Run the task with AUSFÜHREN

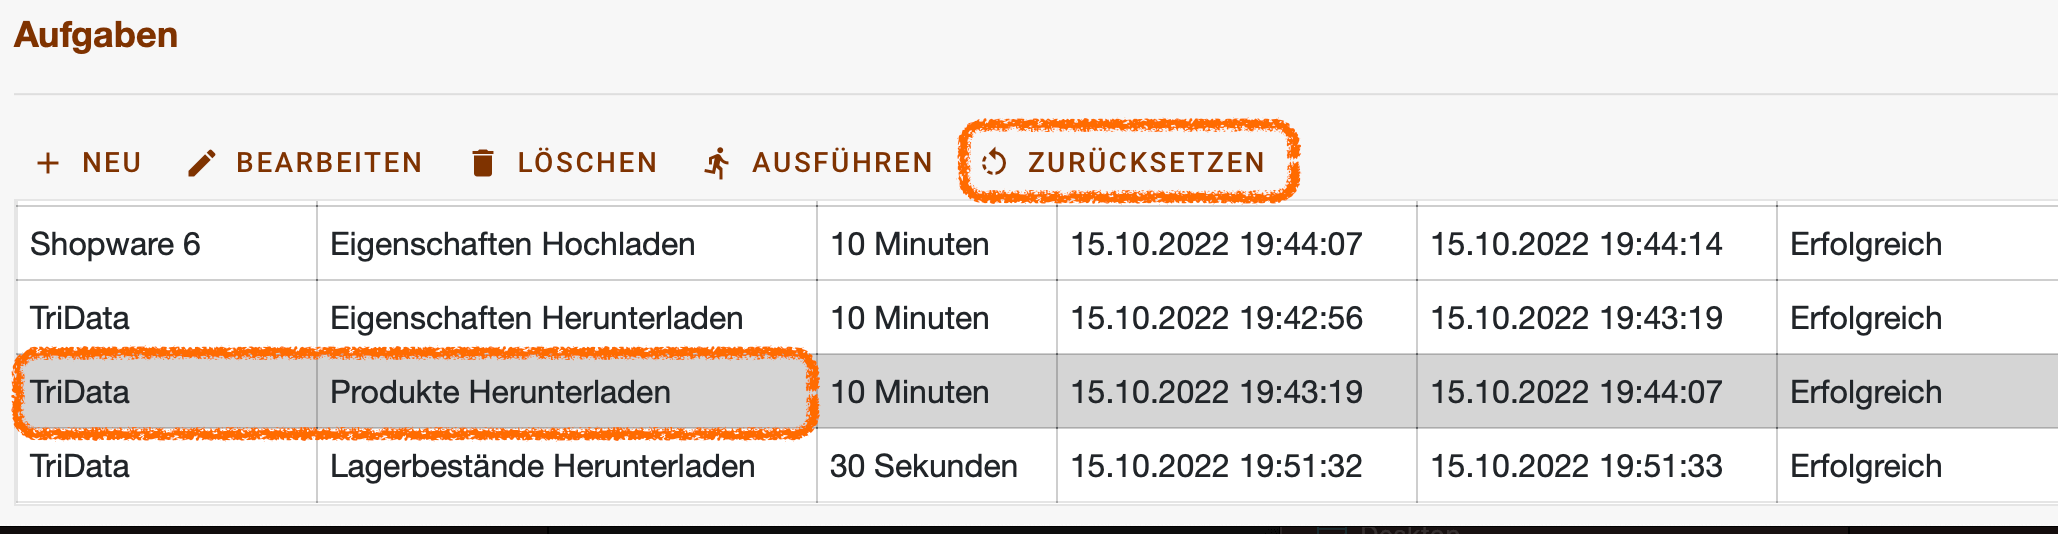(818, 163)
